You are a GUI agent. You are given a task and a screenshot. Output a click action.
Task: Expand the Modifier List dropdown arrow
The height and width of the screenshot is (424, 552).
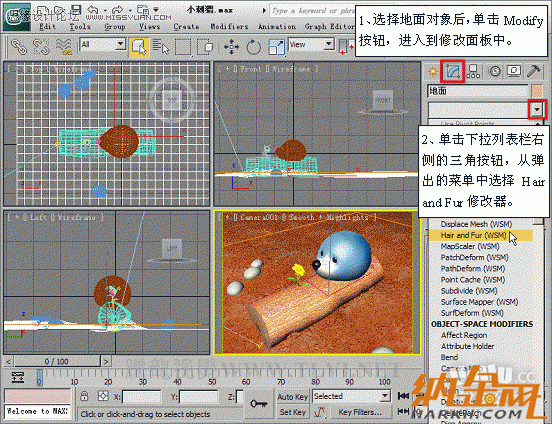pos(537,110)
